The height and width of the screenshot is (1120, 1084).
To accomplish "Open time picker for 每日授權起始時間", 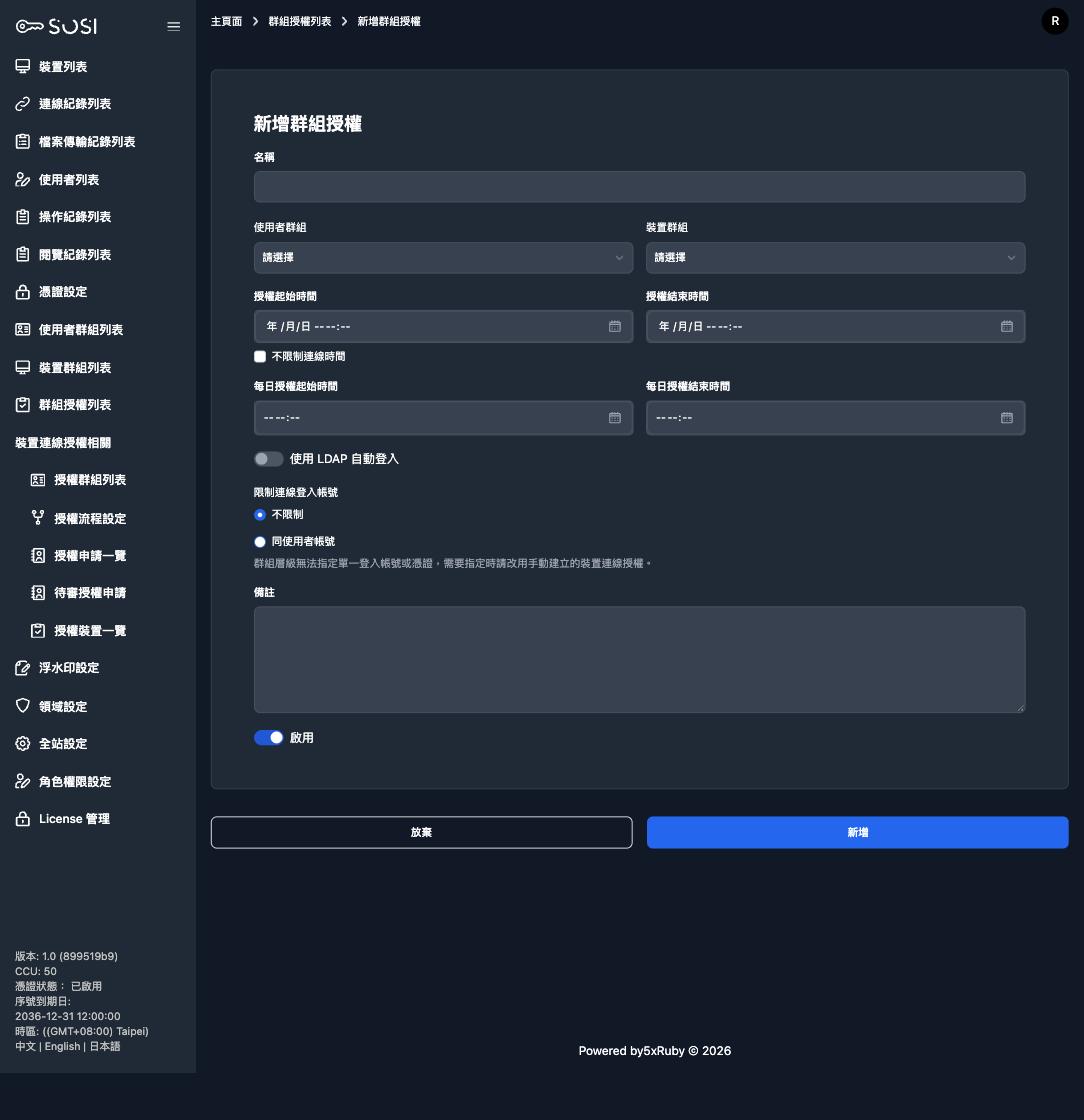I will (x=615, y=418).
